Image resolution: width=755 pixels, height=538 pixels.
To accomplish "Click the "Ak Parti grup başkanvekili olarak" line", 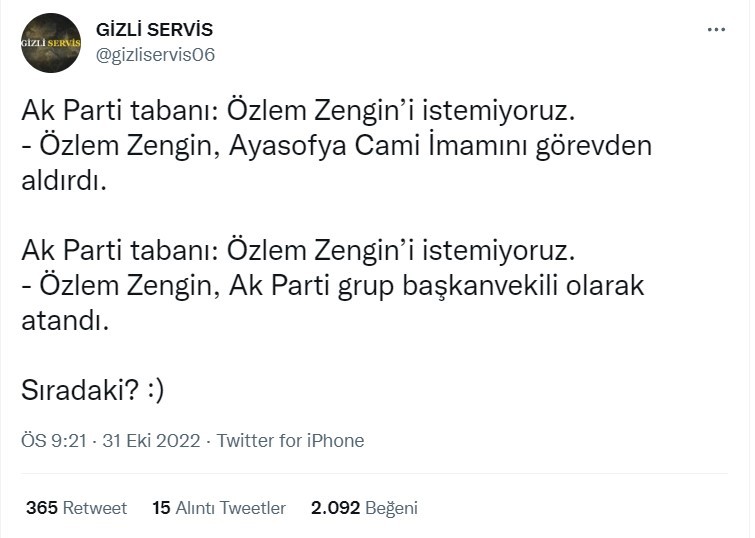I will click(x=333, y=285).
